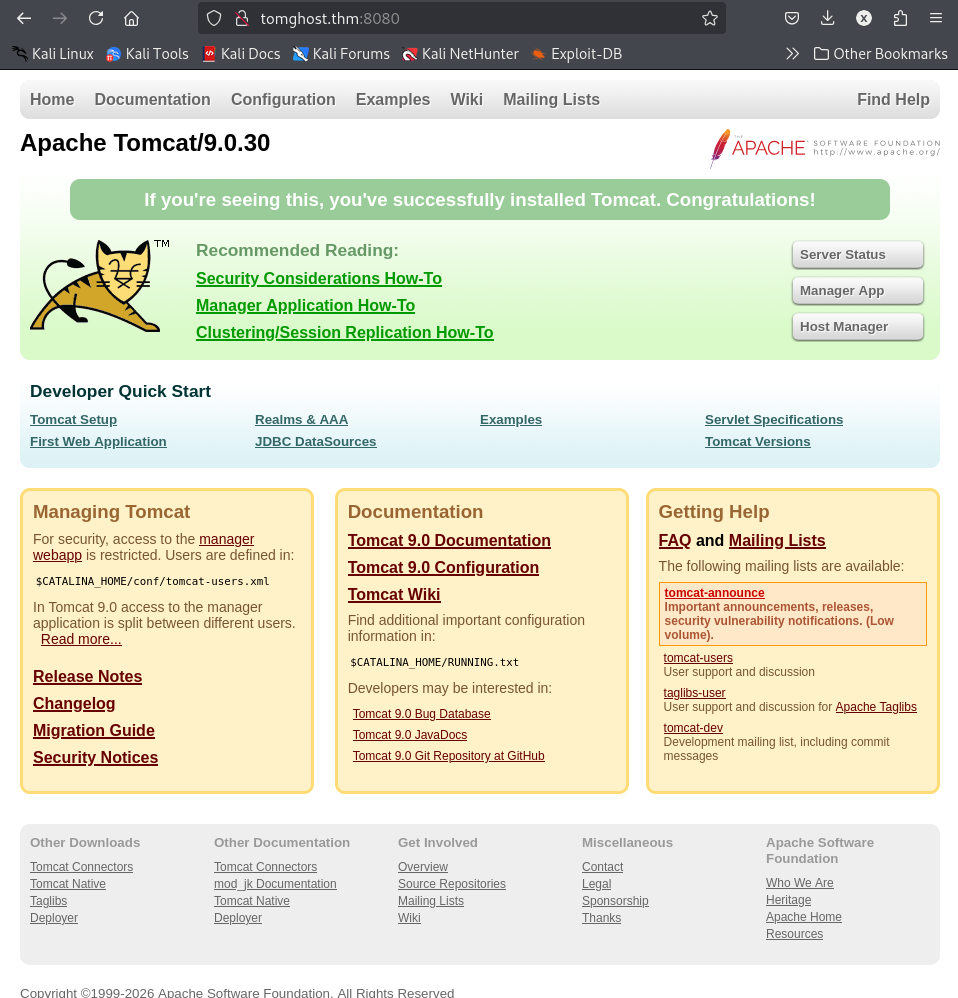Open Tomcat 9.0 Bug Database link
958x998 pixels.
[x=421, y=714]
